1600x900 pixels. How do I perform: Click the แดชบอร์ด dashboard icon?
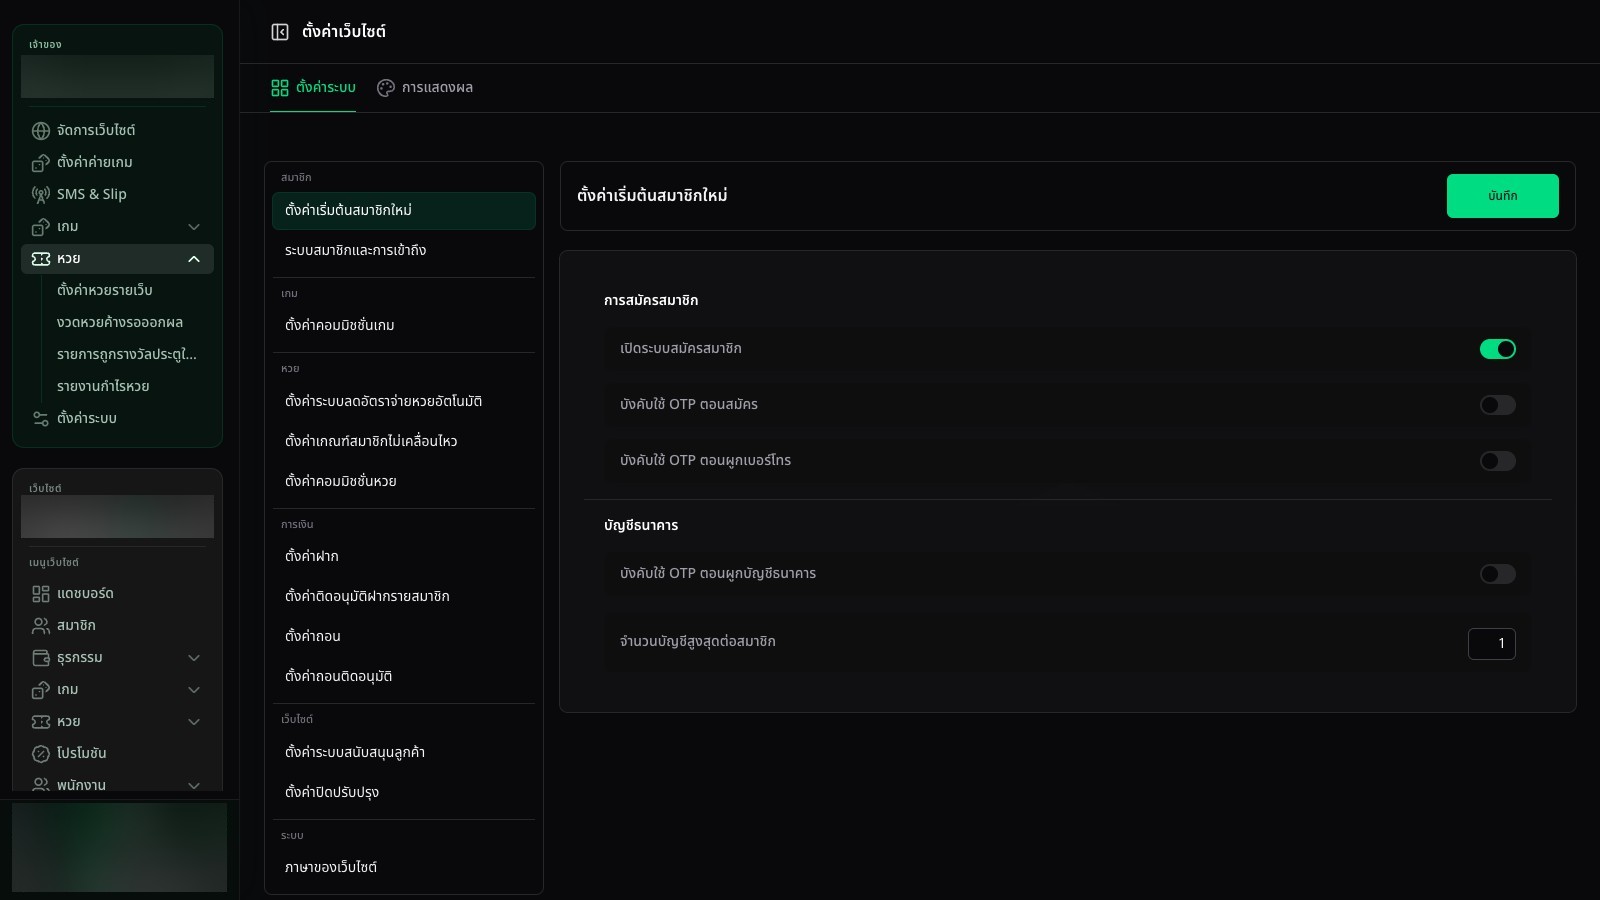(x=41, y=594)
